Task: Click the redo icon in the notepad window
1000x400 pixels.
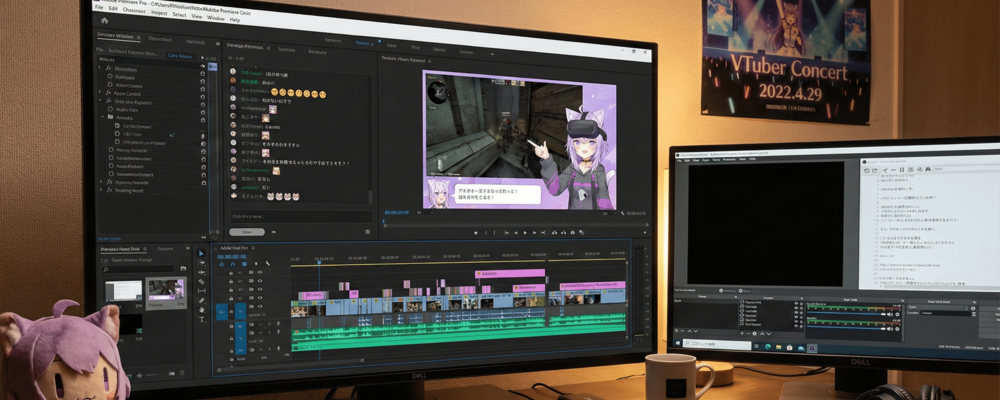Action: (x=875, y=170)
